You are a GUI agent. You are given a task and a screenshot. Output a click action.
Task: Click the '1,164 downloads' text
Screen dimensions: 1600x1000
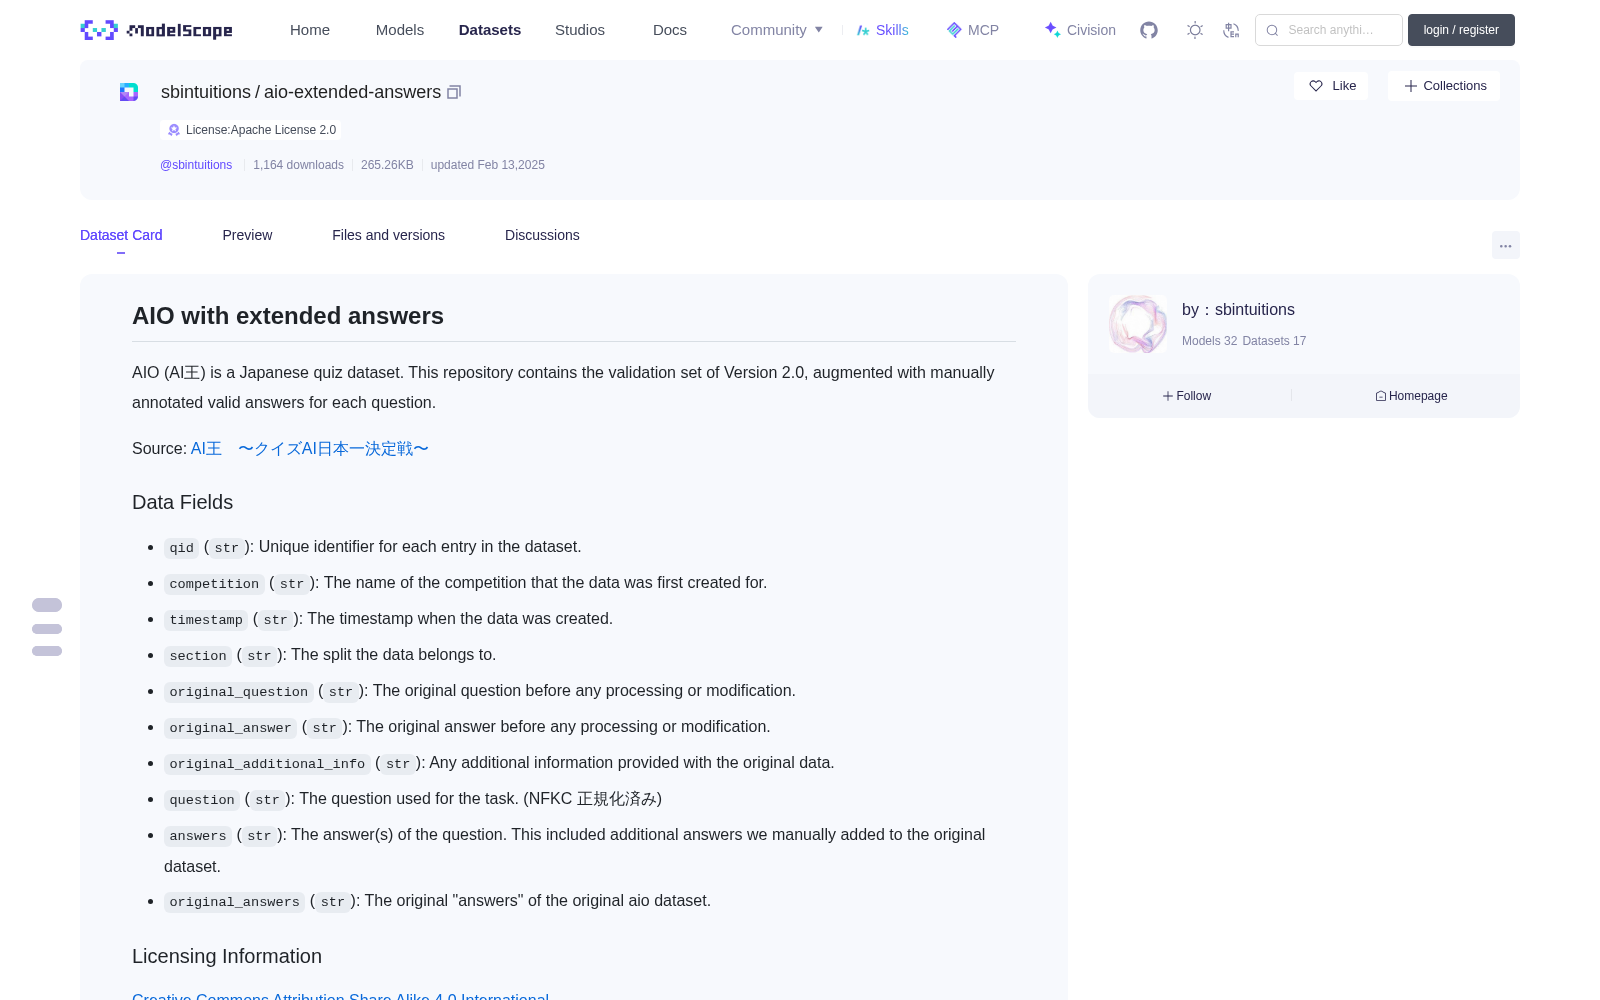[x=298, y=165]
